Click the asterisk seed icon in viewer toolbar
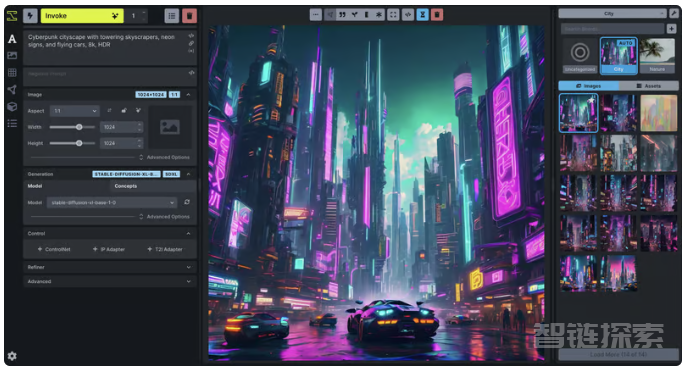684x368 pixels. [x=379, y=15]
